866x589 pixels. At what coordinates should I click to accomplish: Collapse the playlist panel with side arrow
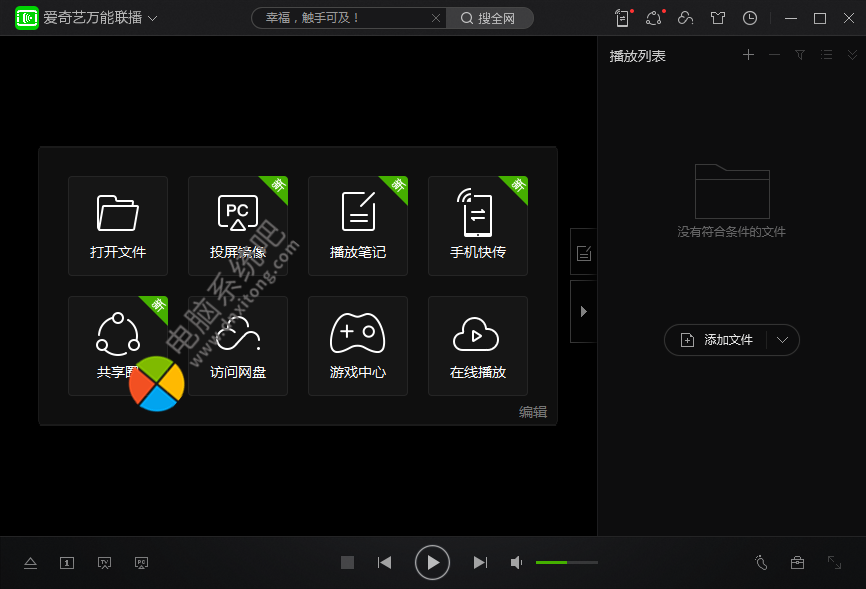[x=583, y=312]
